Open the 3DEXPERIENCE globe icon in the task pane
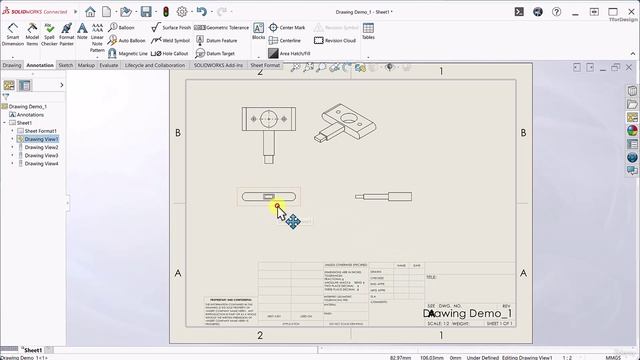This screenshot has width=640, height=360. (x=632, y=157)
